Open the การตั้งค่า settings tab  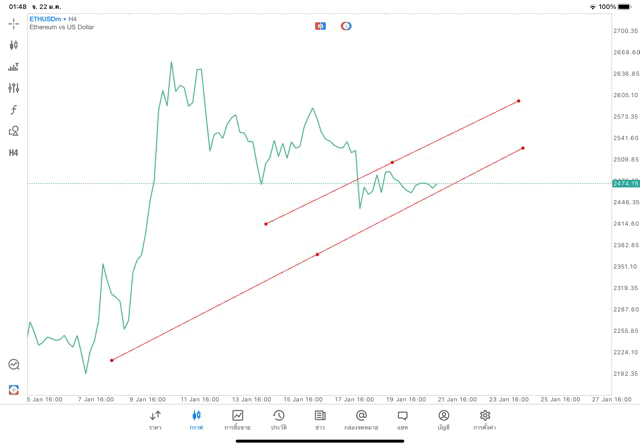485,419
